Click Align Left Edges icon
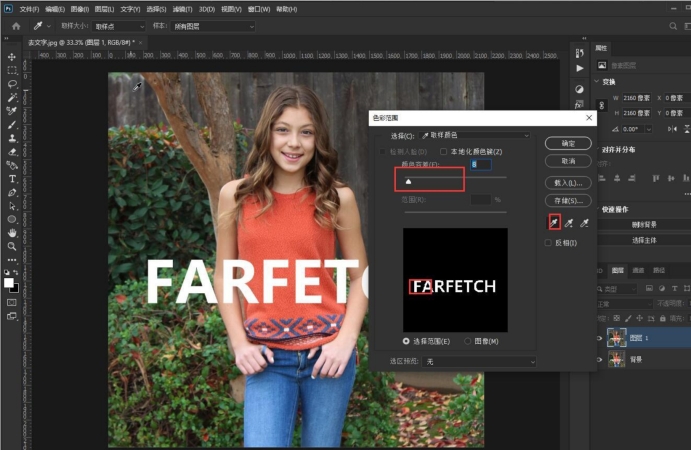Screen dimensions: 691x450 [x=602, y=178]
